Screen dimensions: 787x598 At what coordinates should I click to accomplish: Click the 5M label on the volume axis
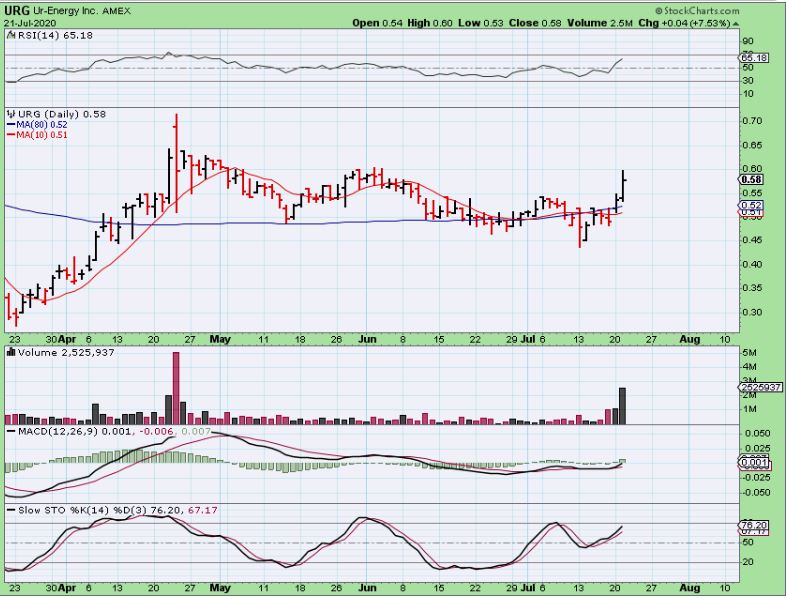point(750,353)
